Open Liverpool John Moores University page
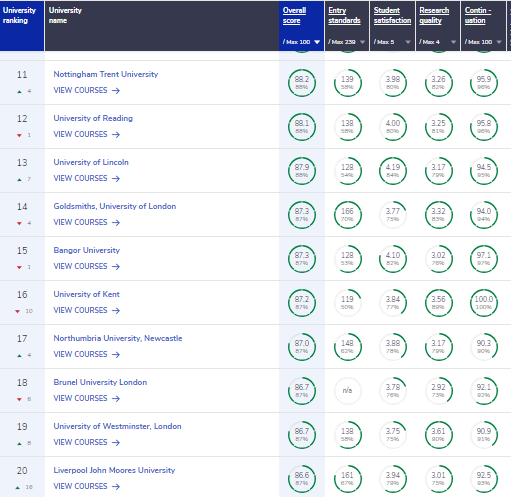 click(x=114, y=470)
